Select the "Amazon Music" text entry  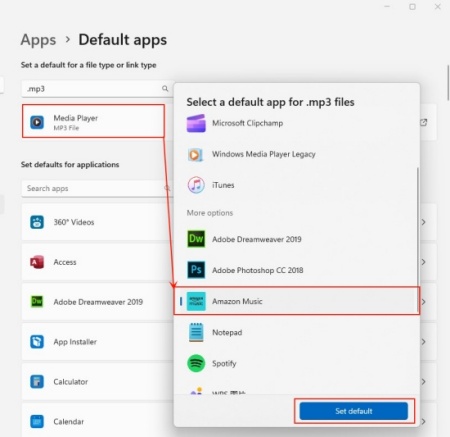[237, 301]
